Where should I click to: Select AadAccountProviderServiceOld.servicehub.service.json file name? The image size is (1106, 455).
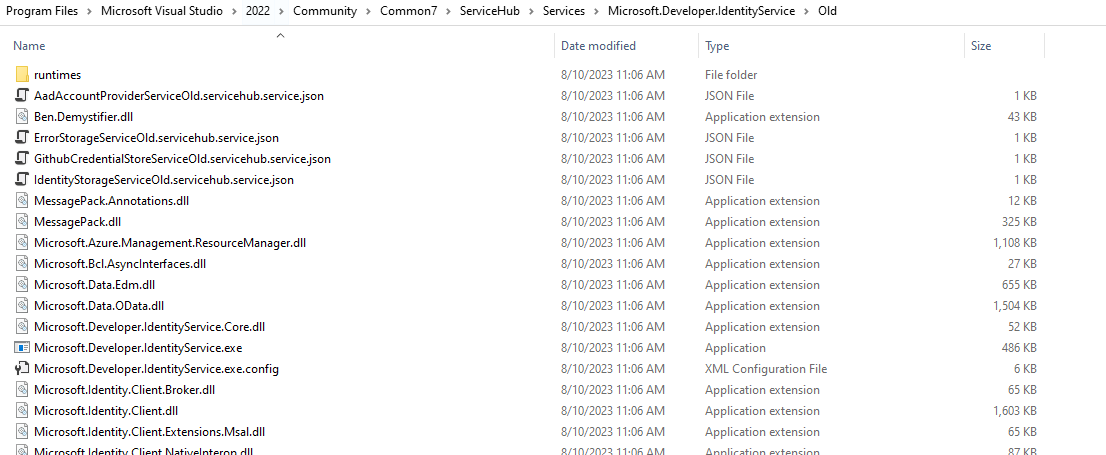tap(179, 95)
